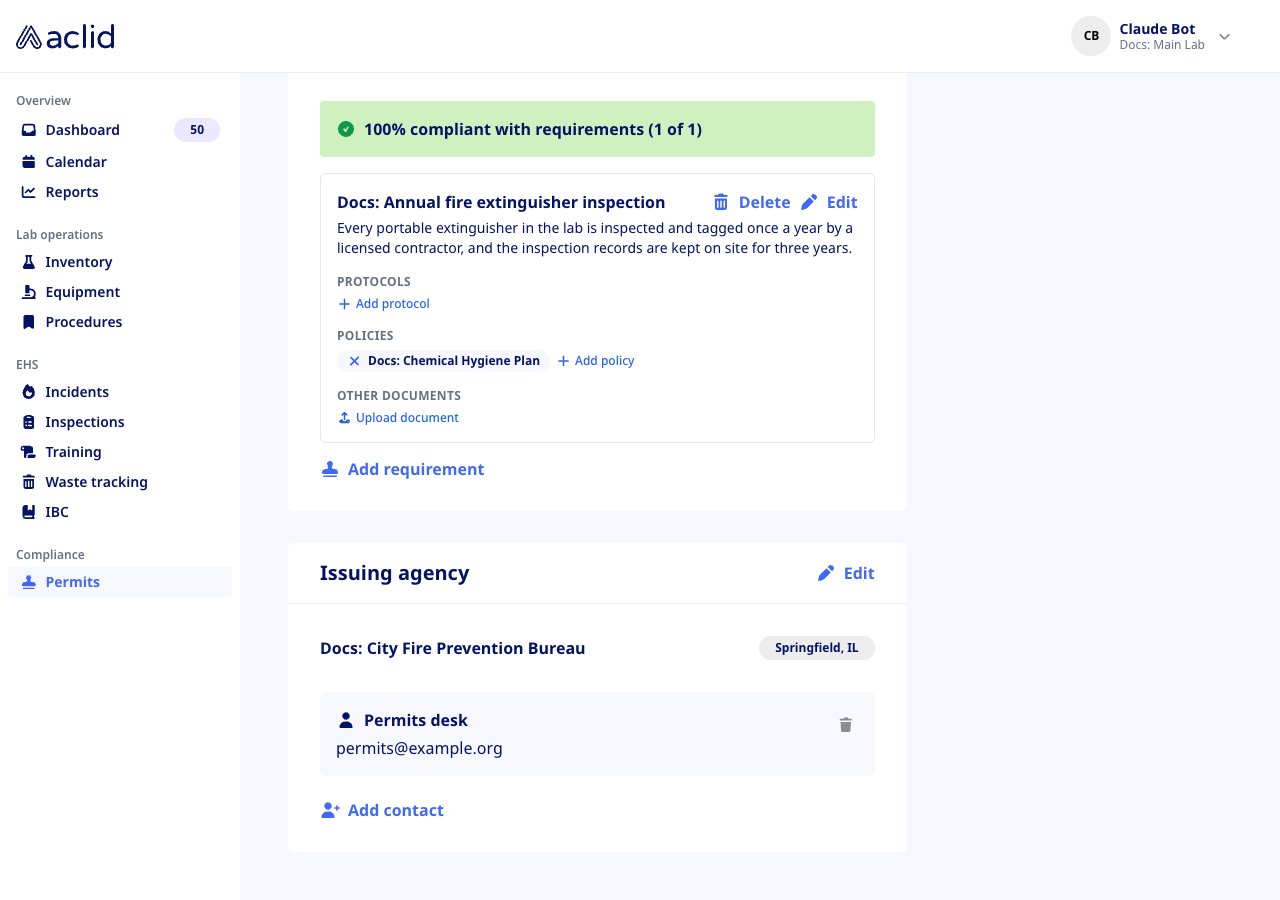Click the Add contact button
Image resolution: width=1280 pixels, height=900 pixels.
coord(382,810)
